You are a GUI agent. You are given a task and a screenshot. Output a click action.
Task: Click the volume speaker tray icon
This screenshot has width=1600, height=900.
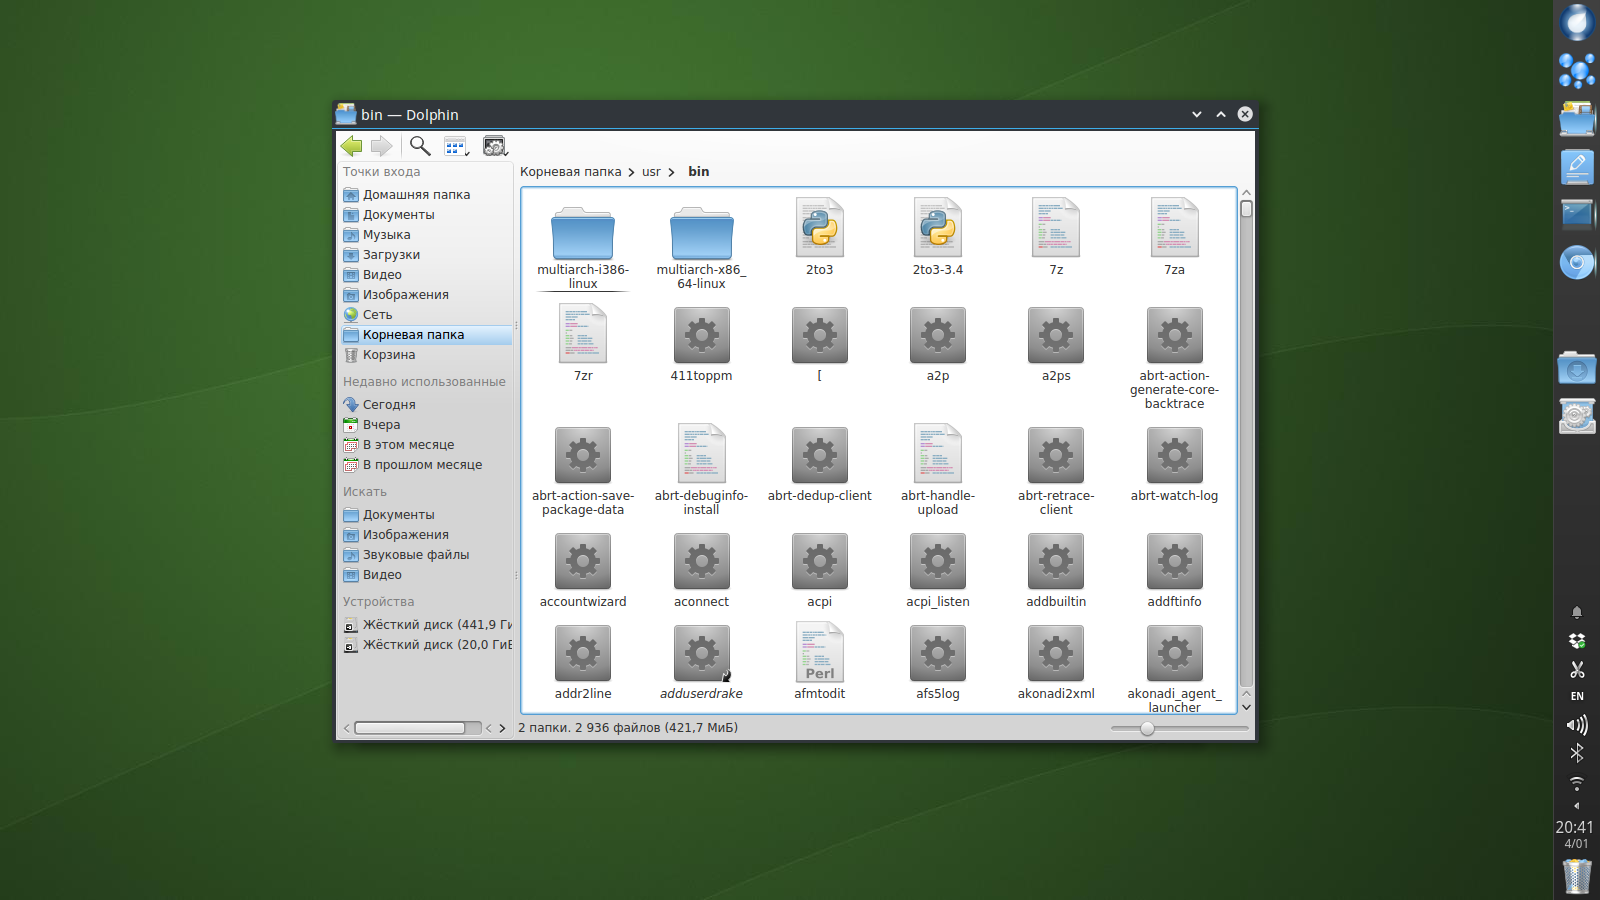(1577, 725)
